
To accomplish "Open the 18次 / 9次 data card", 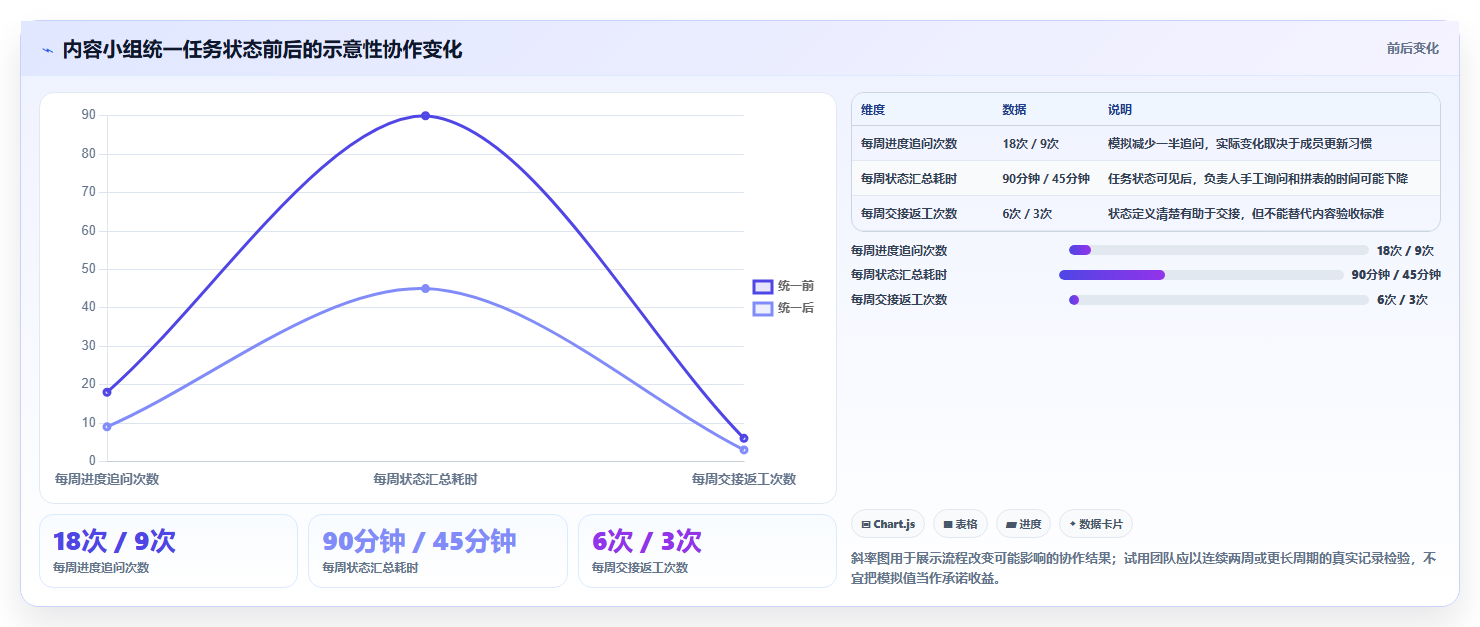I will point(168,551).
